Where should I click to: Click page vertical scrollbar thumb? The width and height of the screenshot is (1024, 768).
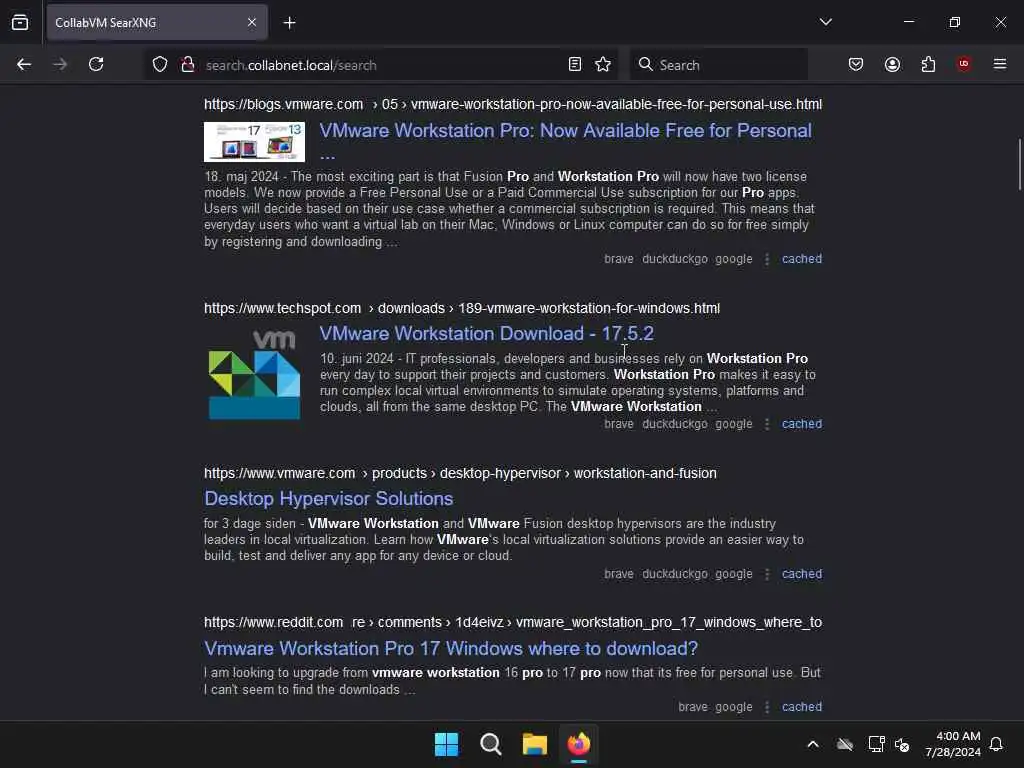pyautogui.click(x=1019, y=164)
